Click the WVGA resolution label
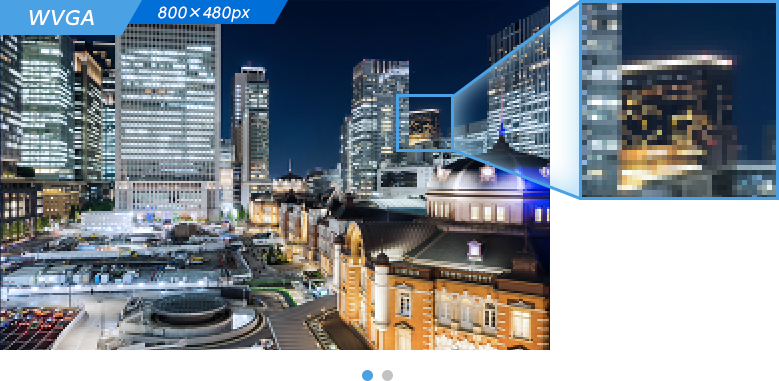 pyautogui.click(x=61, y=17)
